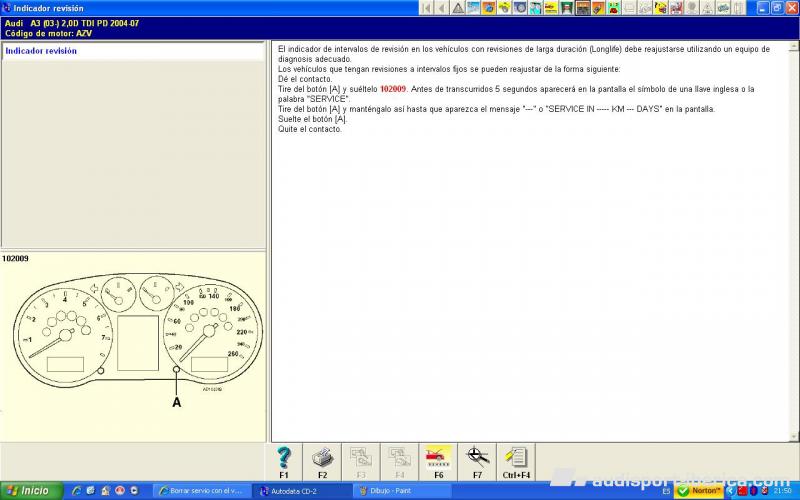Viewport: 800px width, 500px height.
Task: Click the '102009' label above the diagram
Action: coord(15,259)
